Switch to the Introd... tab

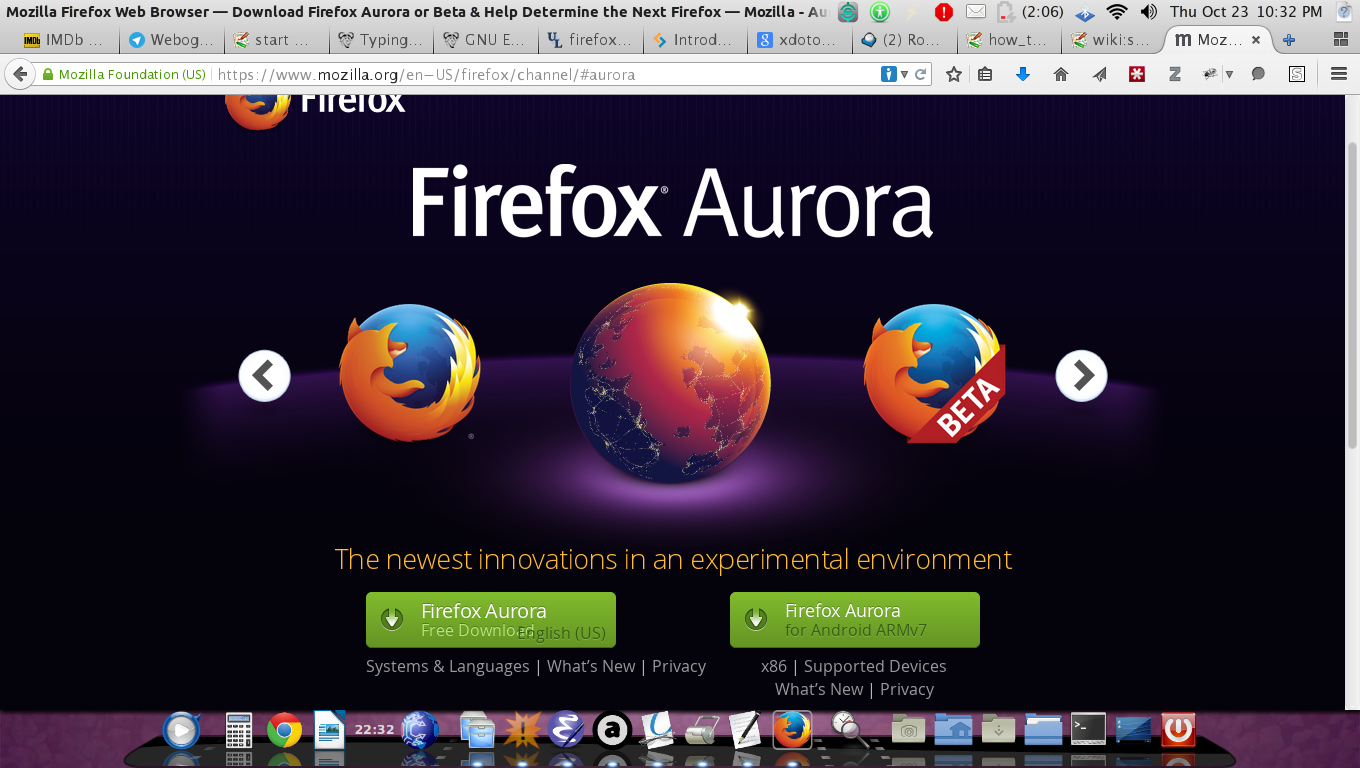[x=693, y=40]
